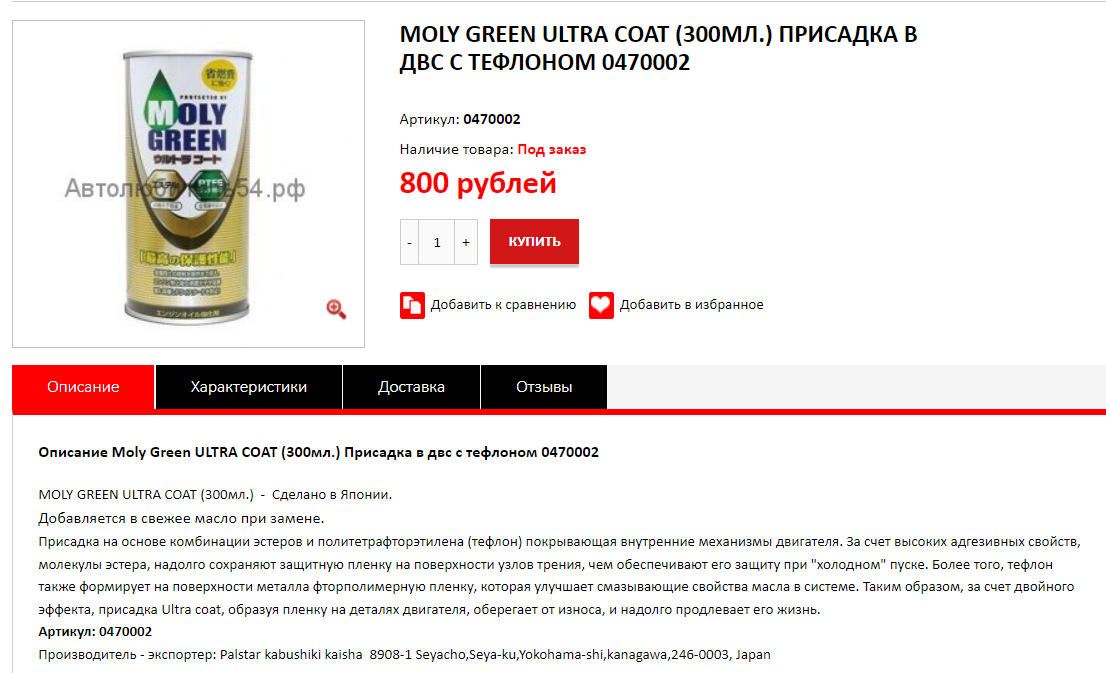This screenshot has width=1106, height=673.
Task: Click the 800 рублей price text
Action: pos(478,183)
